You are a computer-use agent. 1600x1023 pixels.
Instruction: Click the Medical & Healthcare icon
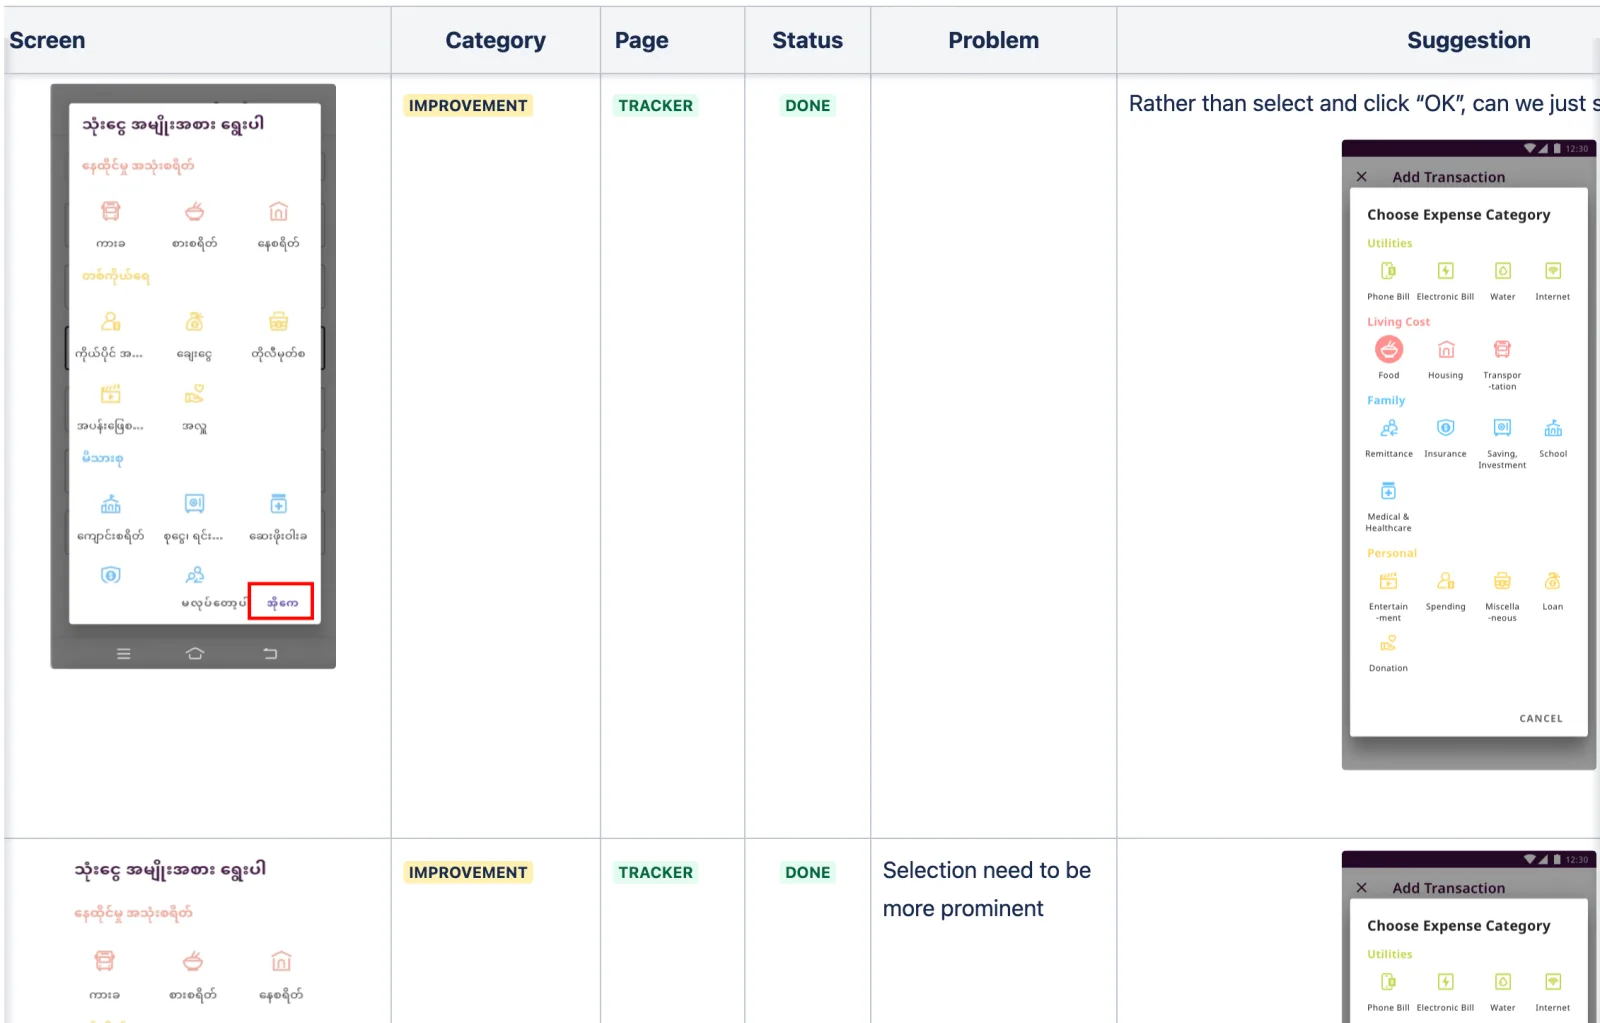pyautogui.click(x=1389, y=491)
